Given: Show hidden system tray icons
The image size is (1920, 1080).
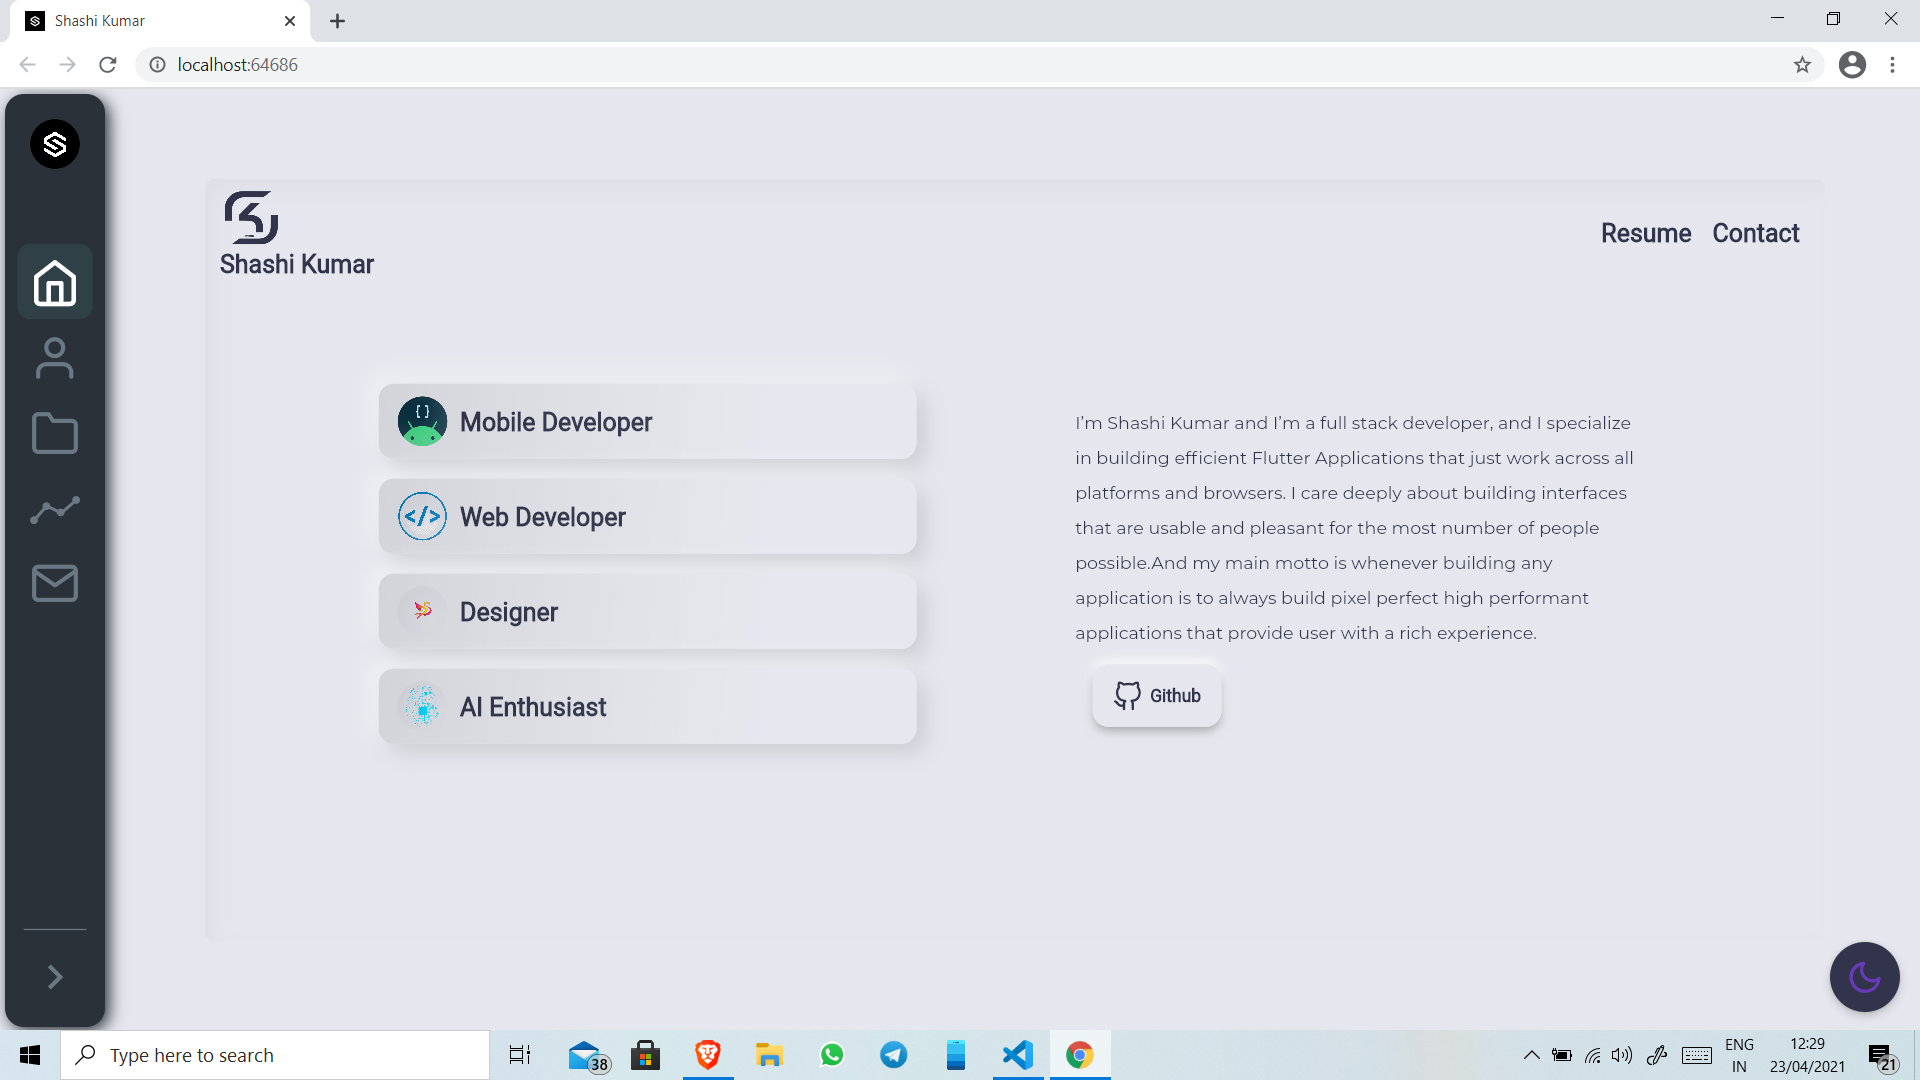Looking at the screenshot, I should pos(1531,1055).
